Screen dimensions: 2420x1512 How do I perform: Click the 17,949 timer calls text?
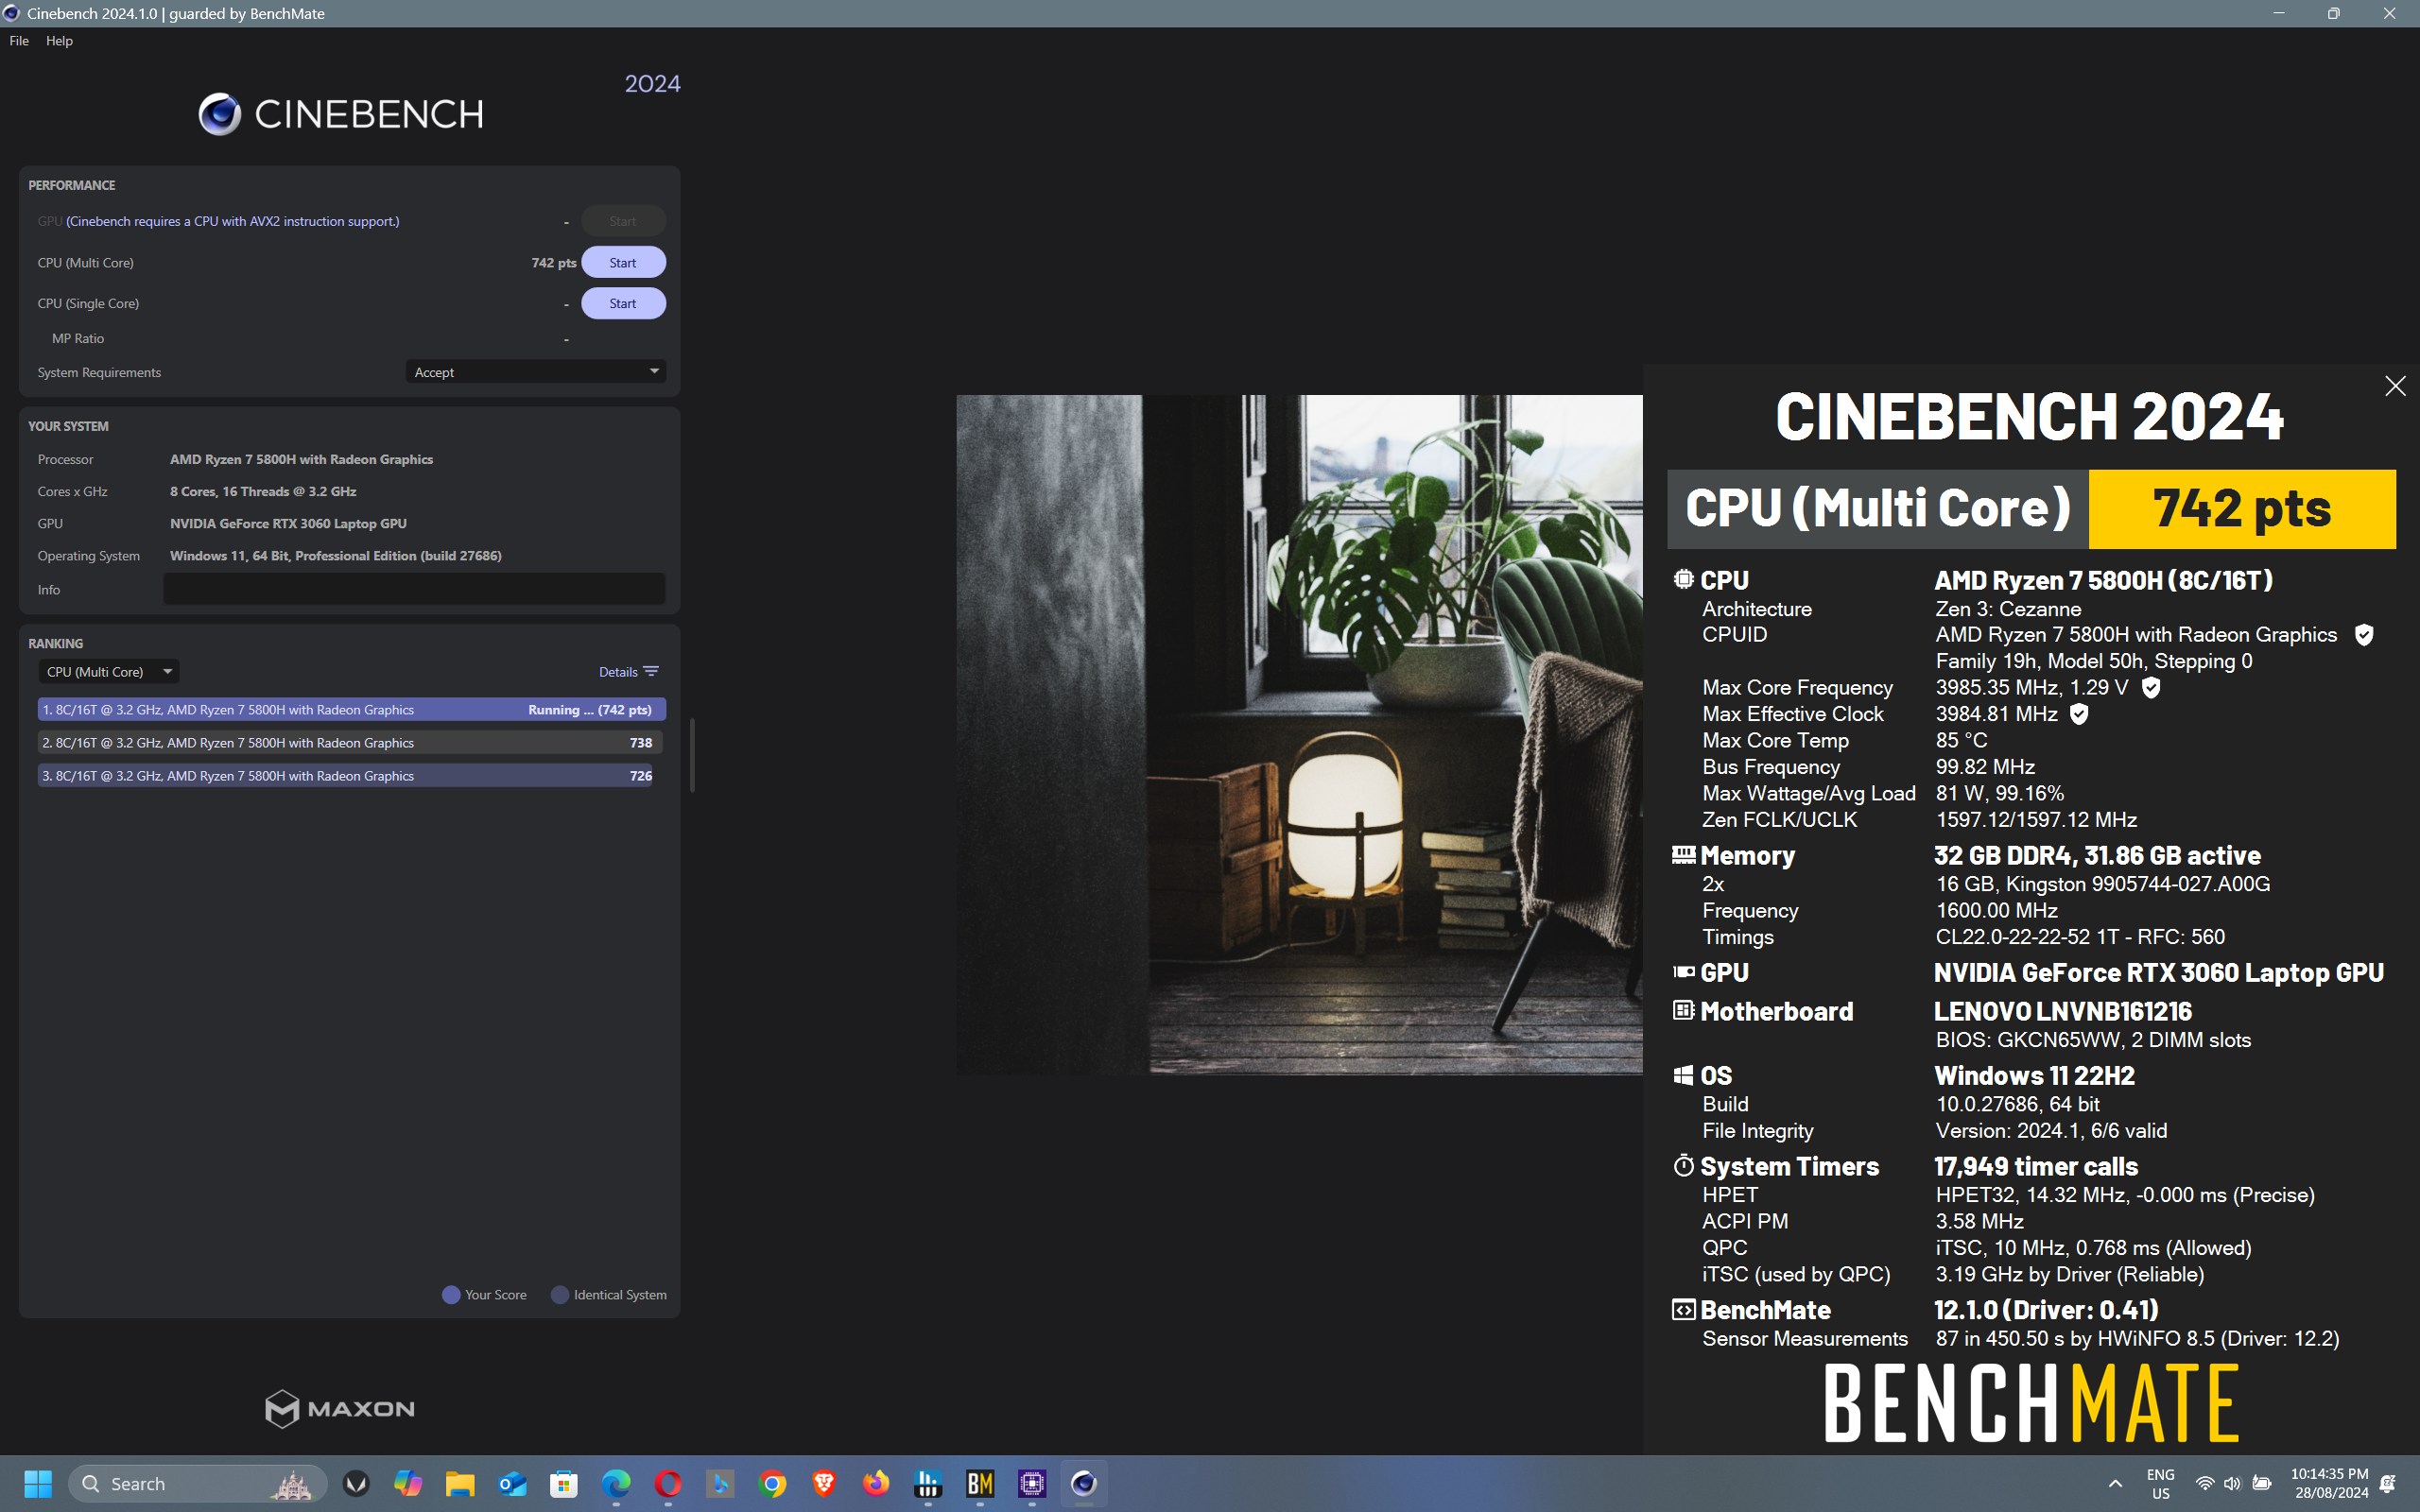point(2036,1166)
